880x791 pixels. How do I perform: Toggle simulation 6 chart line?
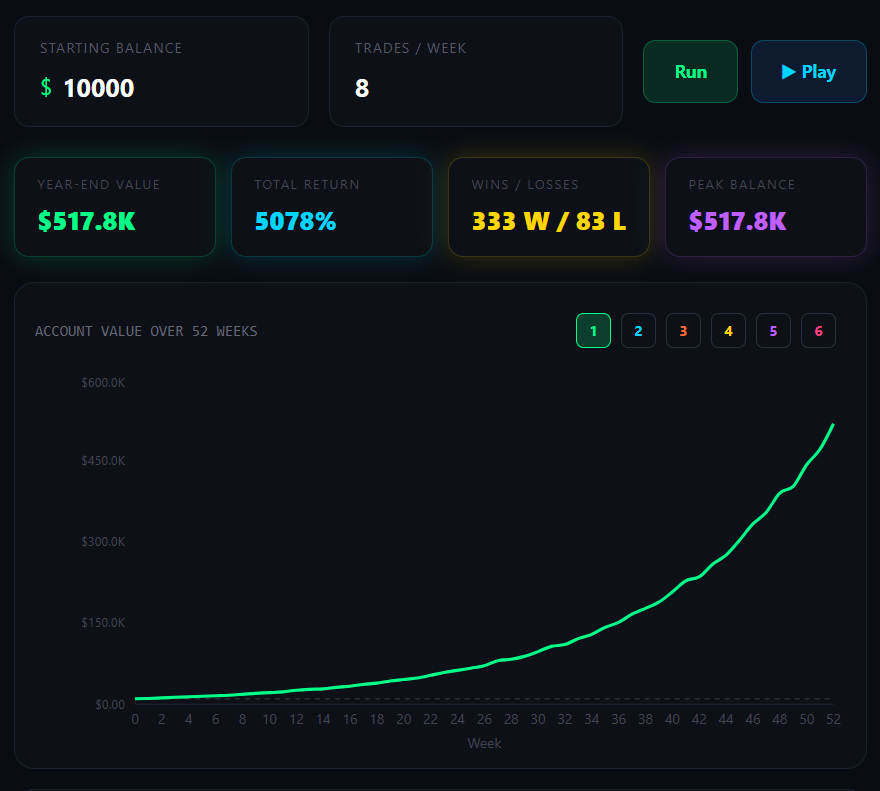tap(818, 331)
